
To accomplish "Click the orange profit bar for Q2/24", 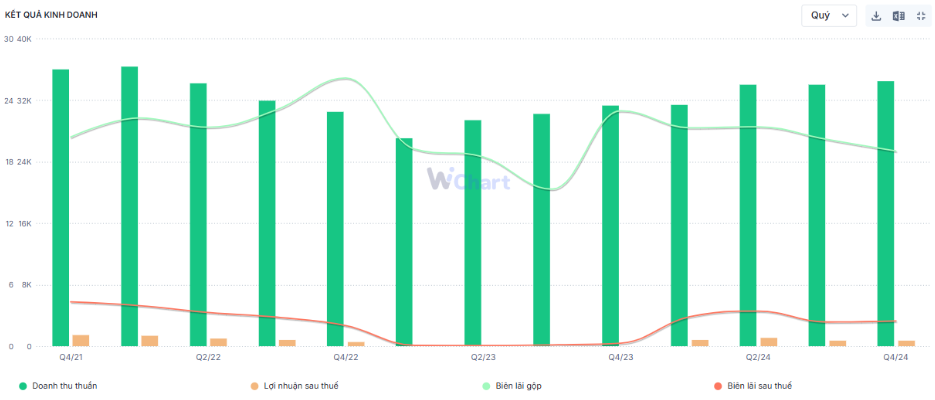I will pyautogui.click(x=768, y=342).
